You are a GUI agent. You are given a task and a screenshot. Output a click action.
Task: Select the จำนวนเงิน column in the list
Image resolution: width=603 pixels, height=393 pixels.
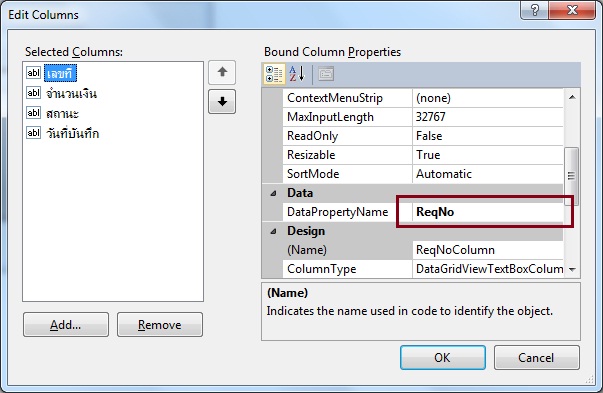(x=71, y=93)
